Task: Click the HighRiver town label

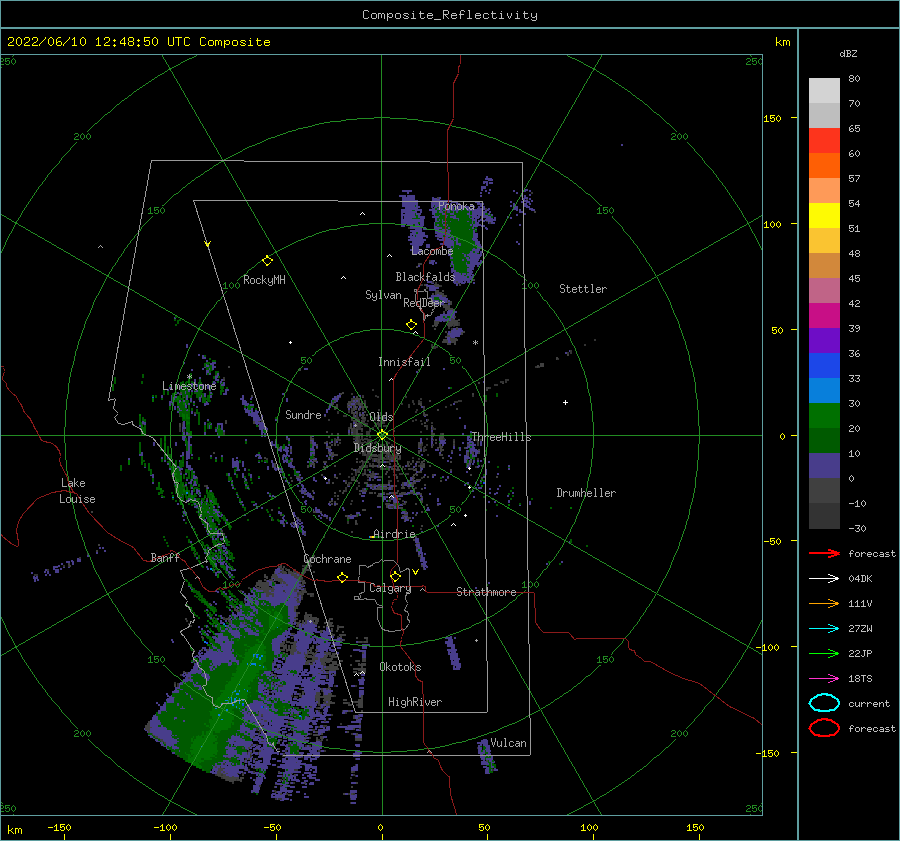Action: 415,702
